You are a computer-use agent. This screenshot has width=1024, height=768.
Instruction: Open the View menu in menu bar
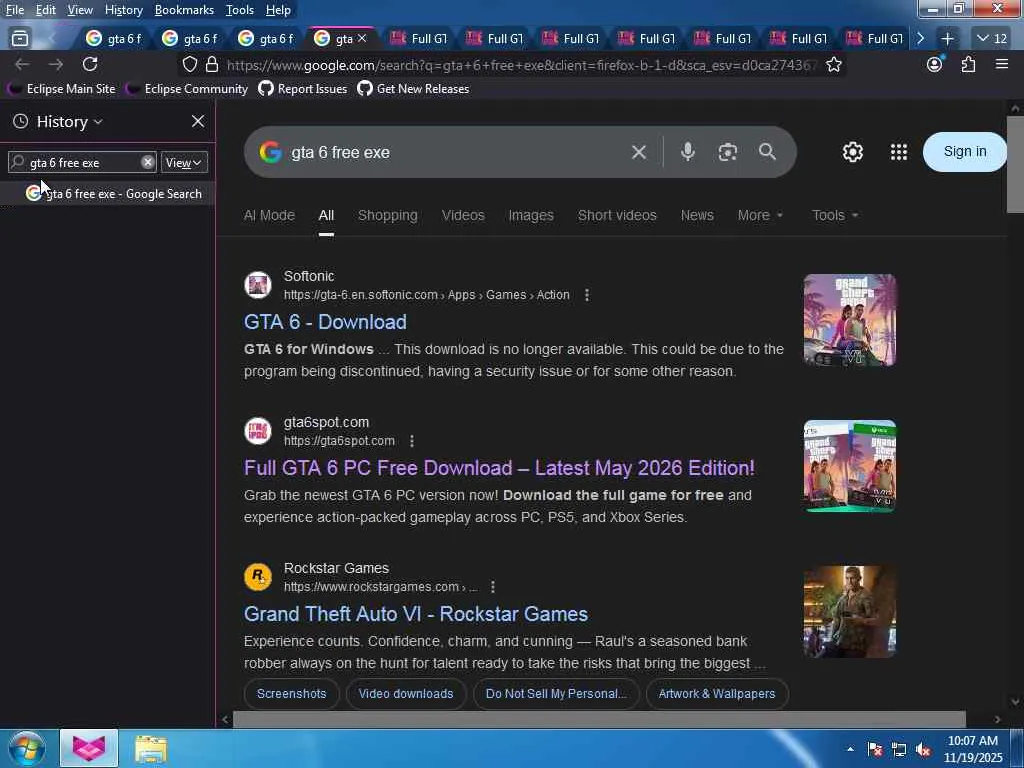(80, 10)
